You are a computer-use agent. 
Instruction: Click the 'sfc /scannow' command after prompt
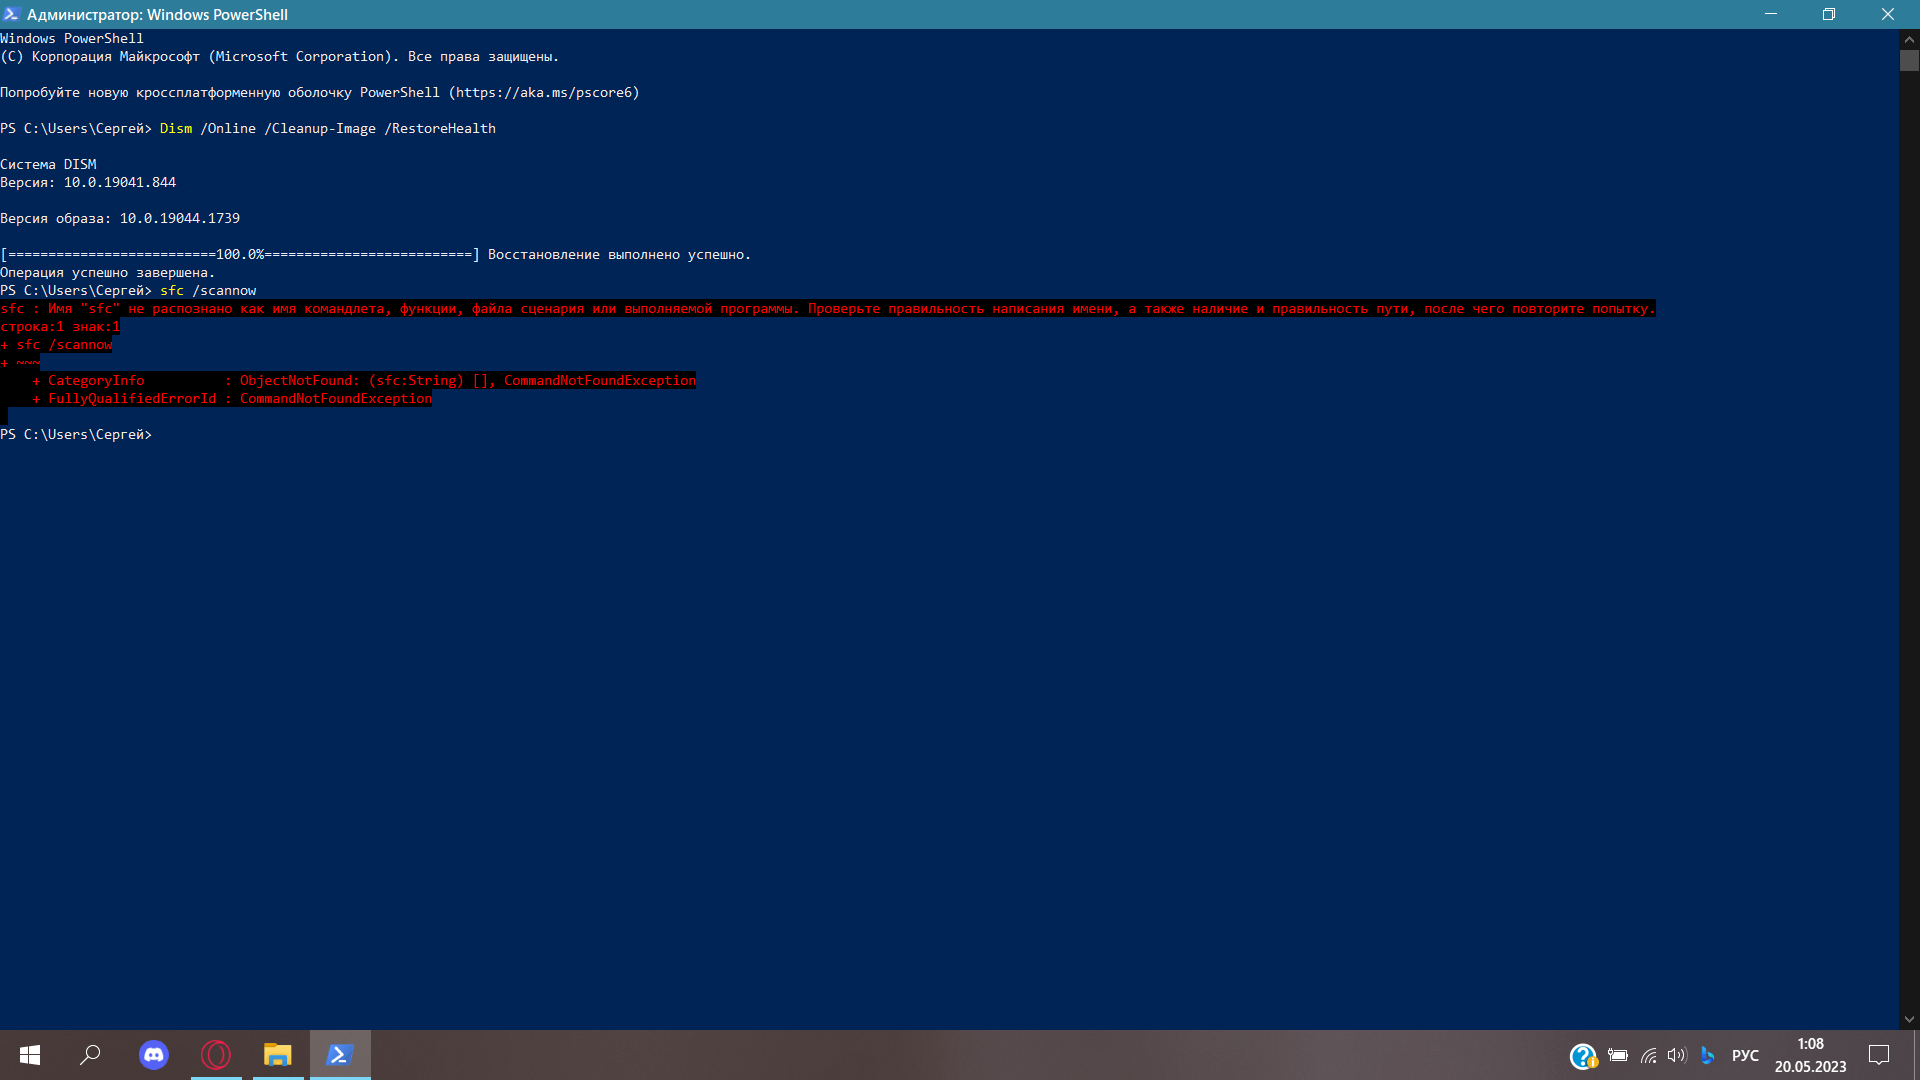208,291
